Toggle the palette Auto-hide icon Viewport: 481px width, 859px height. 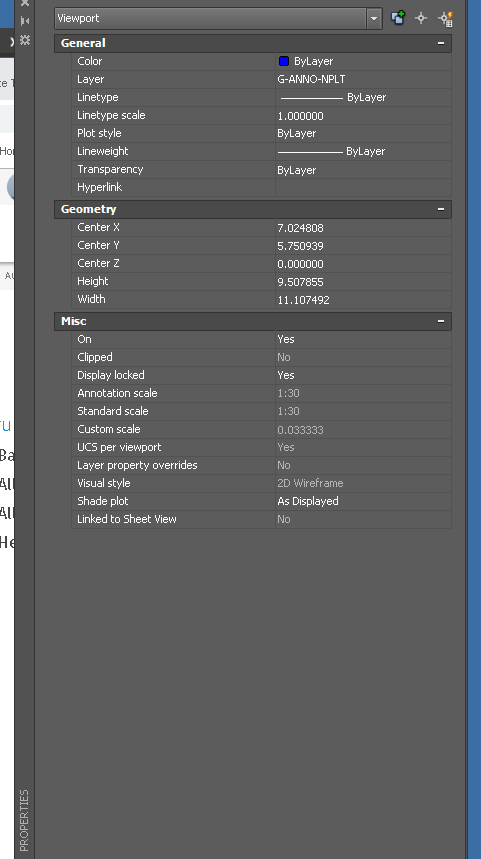click(x=25, y=21)
